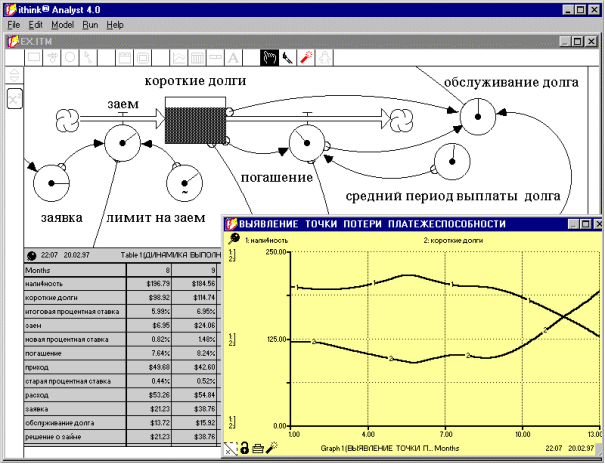Click the printer icon on the graph

[x=258, y=448]
